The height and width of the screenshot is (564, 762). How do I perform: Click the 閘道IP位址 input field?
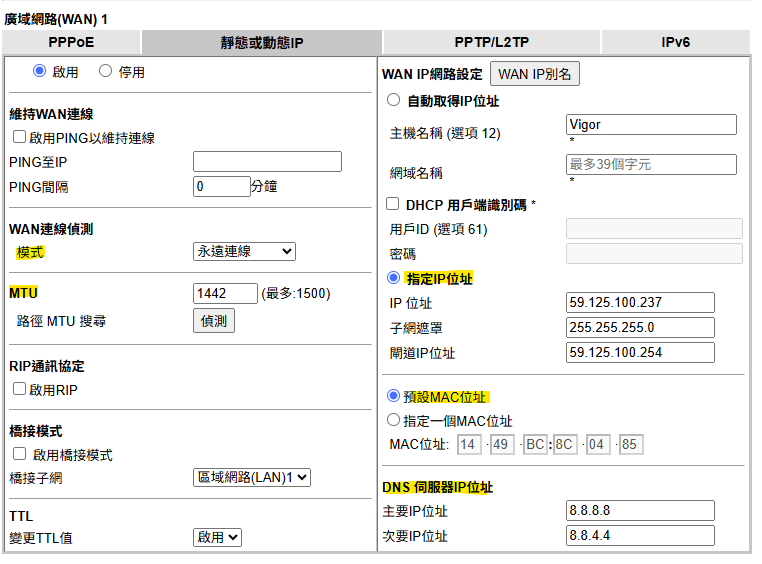(x=640, y=352)
